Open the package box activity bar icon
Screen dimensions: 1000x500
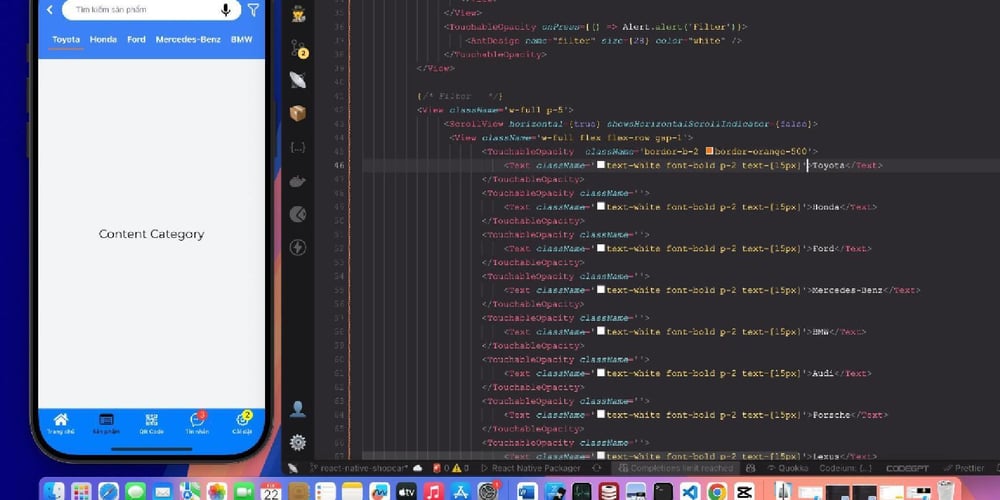click(x=298, y=114)
